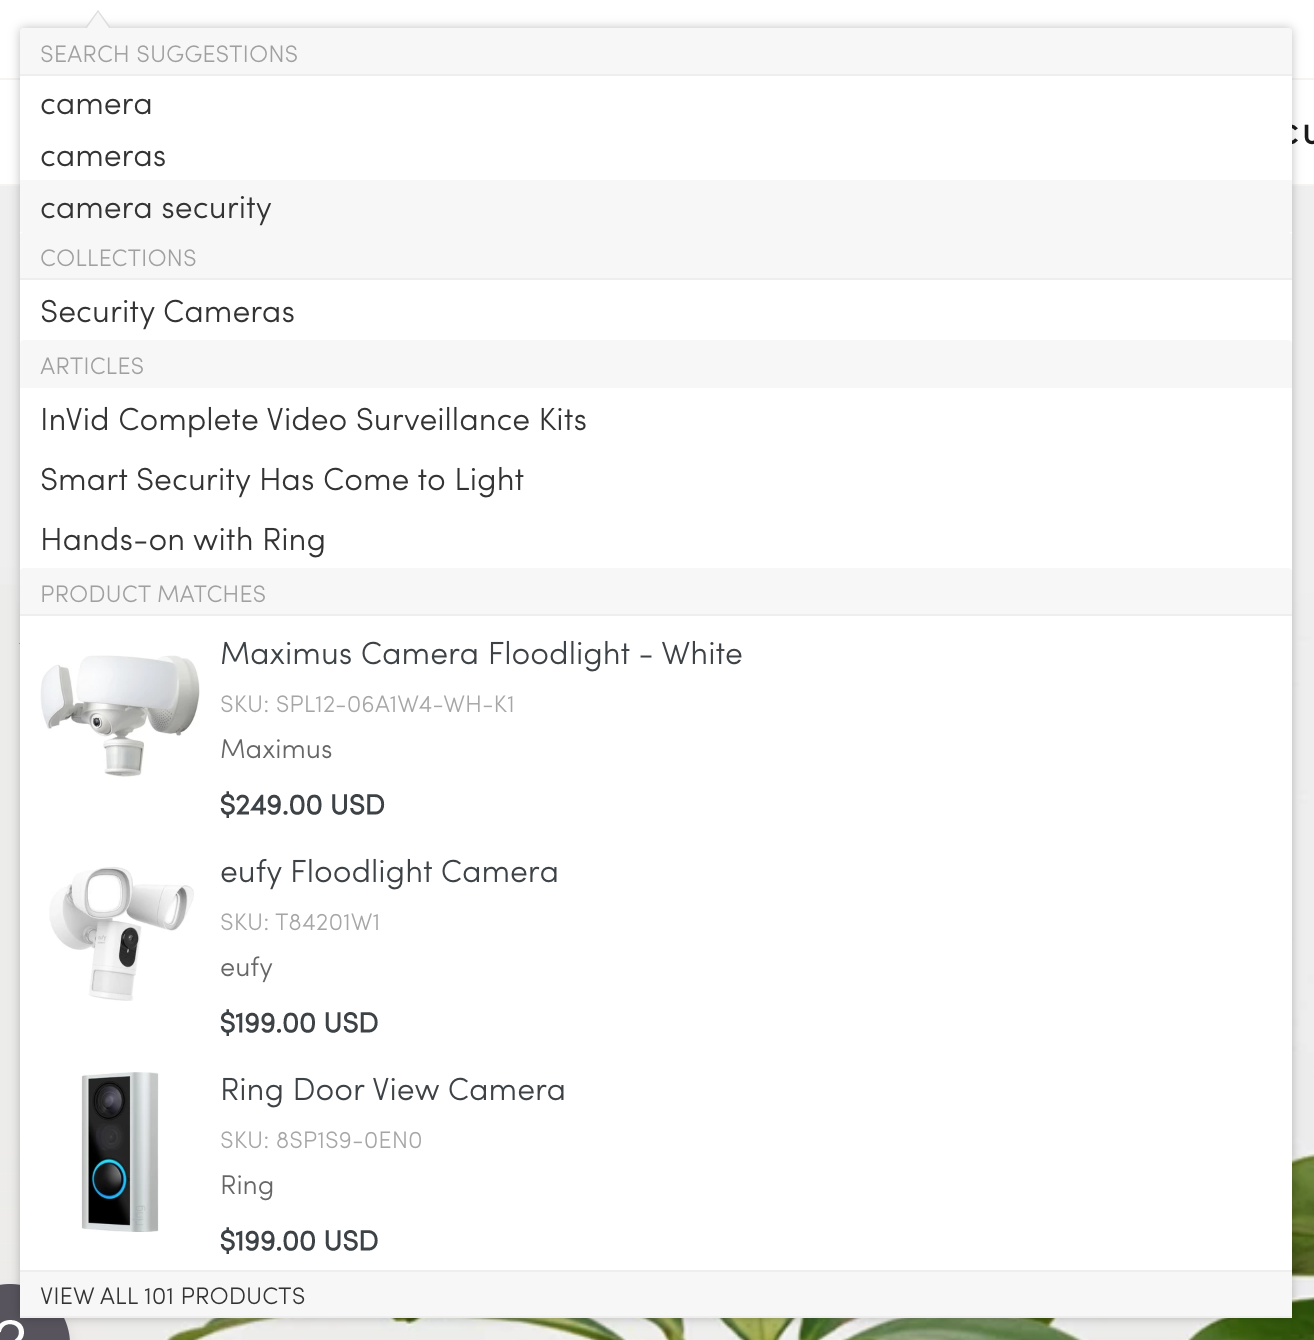The image size is (1314, 1340).
Task: Click the $249.00 USD price
Action: [x=302, y=805]
